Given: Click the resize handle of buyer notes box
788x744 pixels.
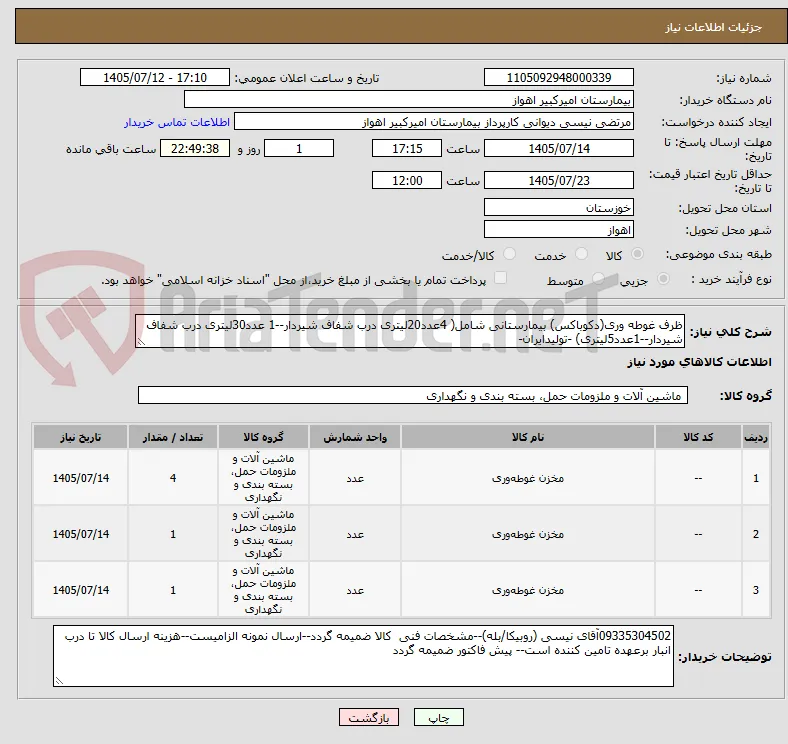Looking at the screenshot, I should 59,681.
